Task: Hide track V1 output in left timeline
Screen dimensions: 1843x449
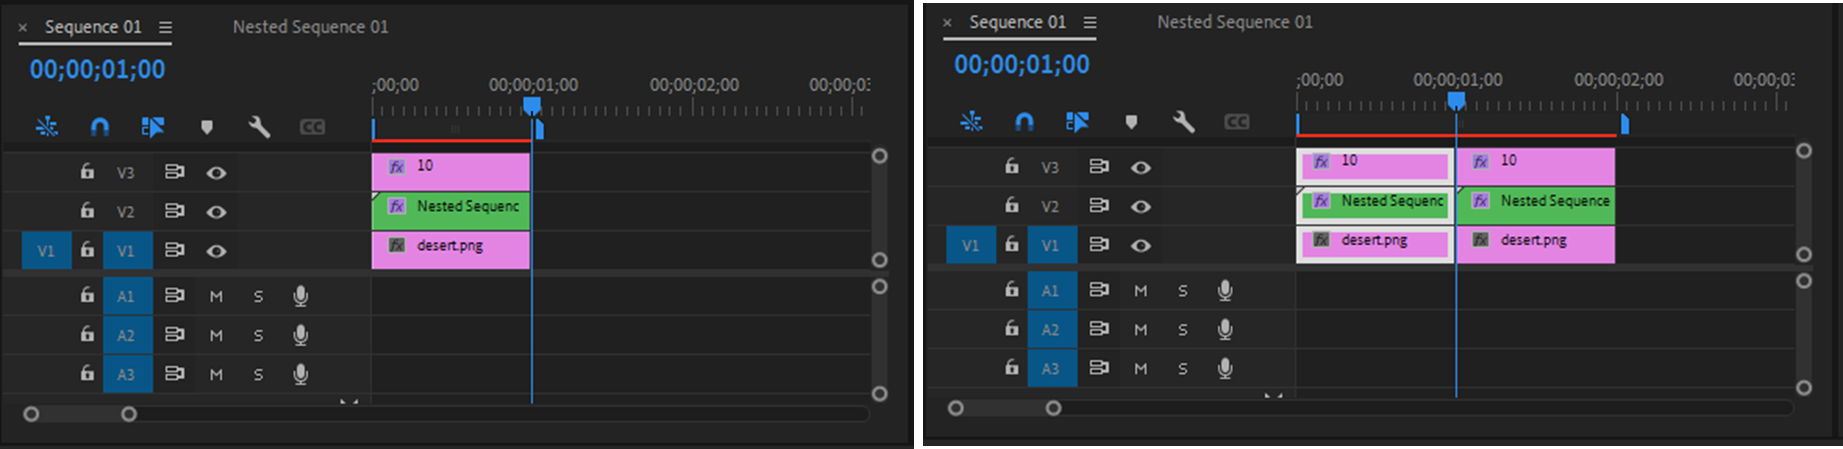Action: click(216, 250)
